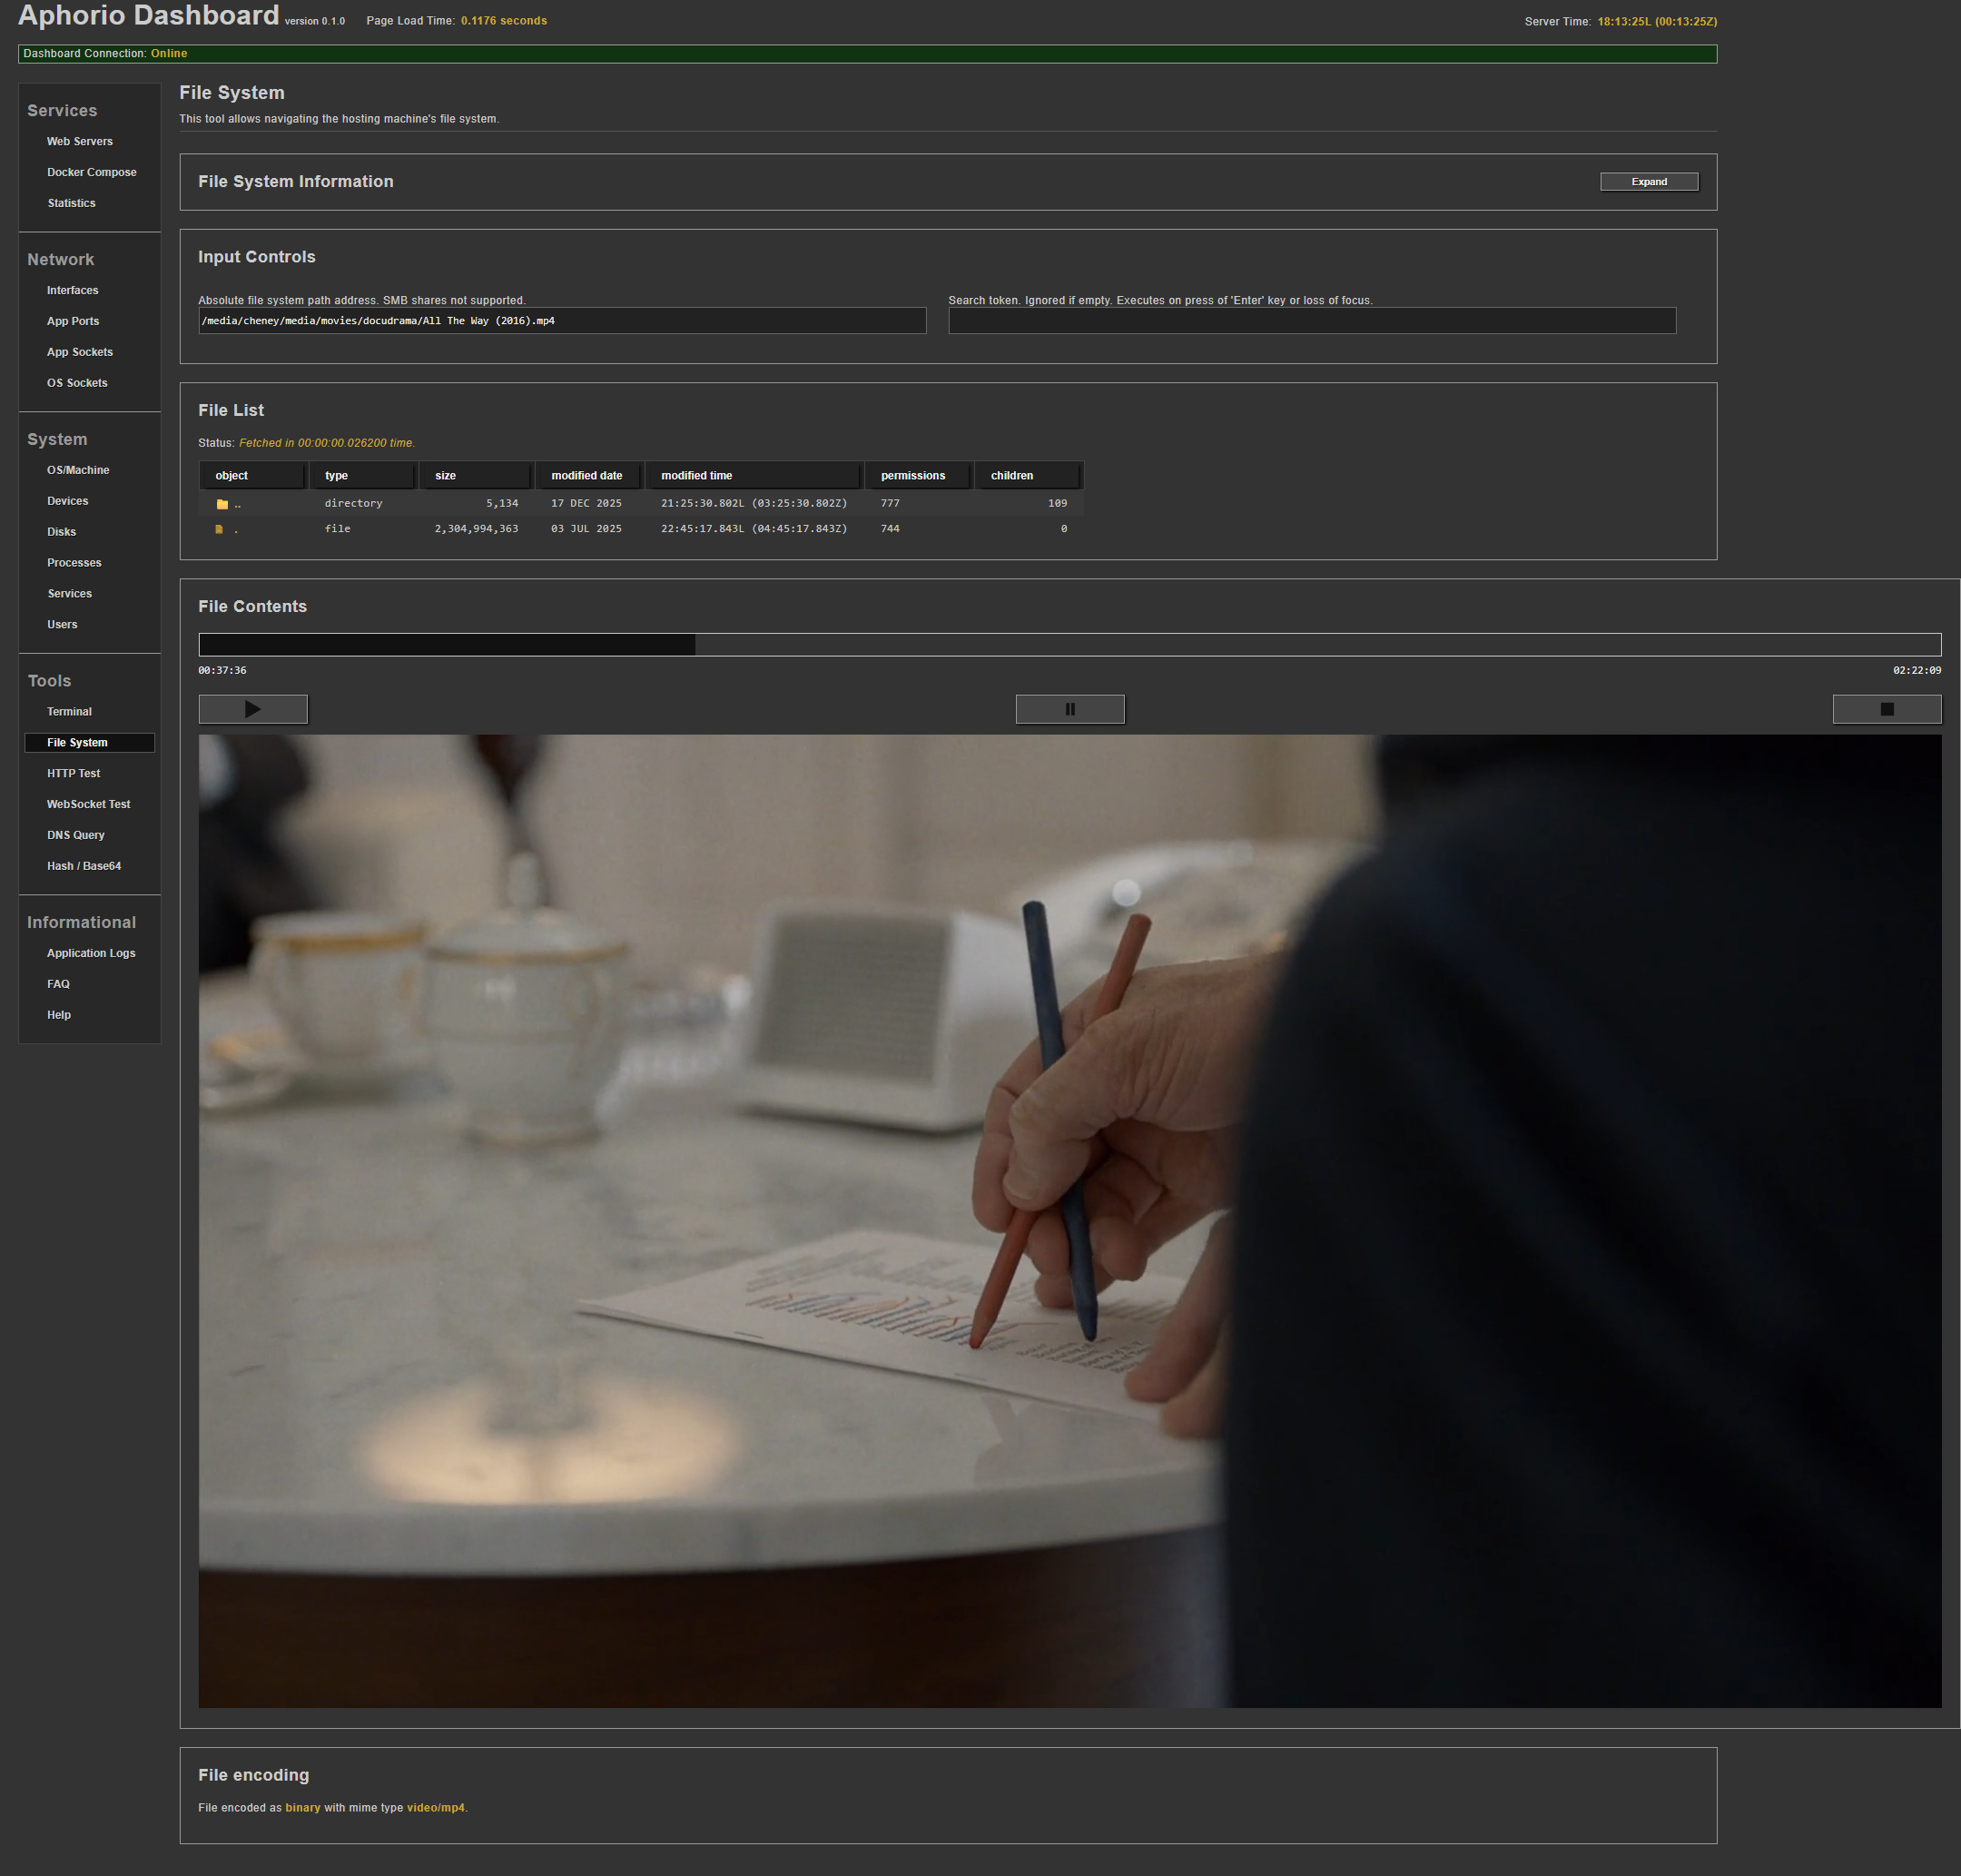Sort by the modified date column header
This screenshot has width=1961, height=1876.
[x=587, y=476]
